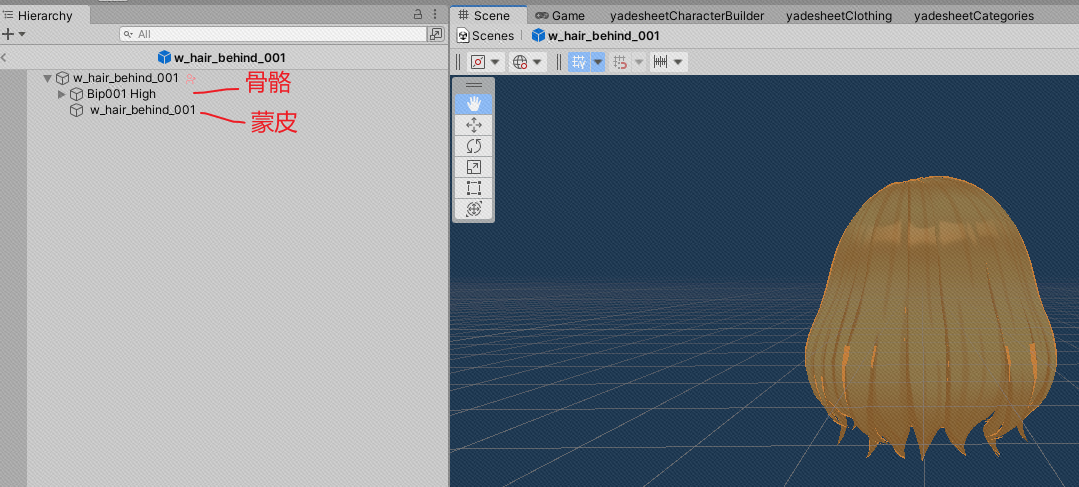Click the Hierarchy panel tab

(x=43, y=15)
